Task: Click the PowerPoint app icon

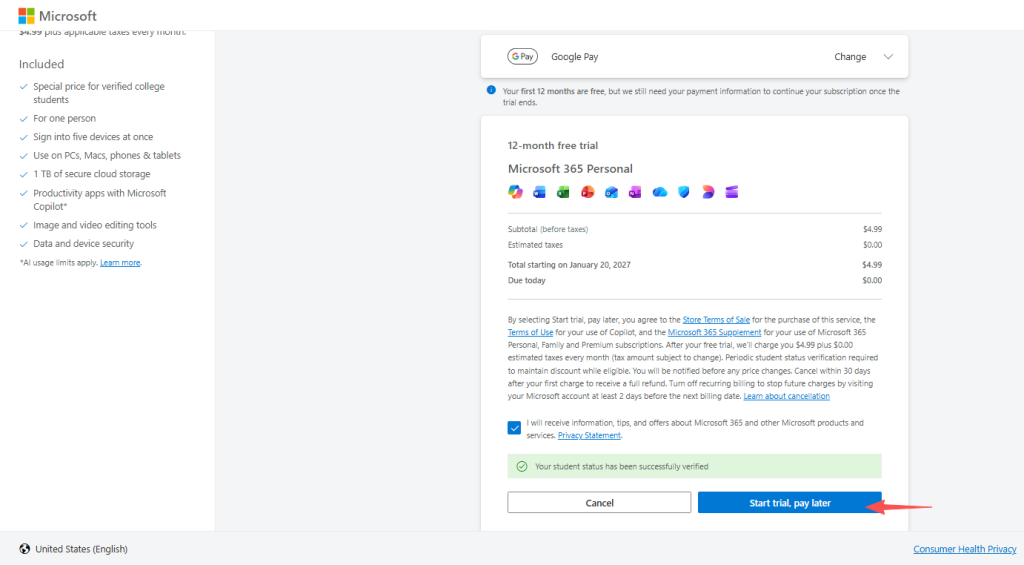Action: [587, 192]
